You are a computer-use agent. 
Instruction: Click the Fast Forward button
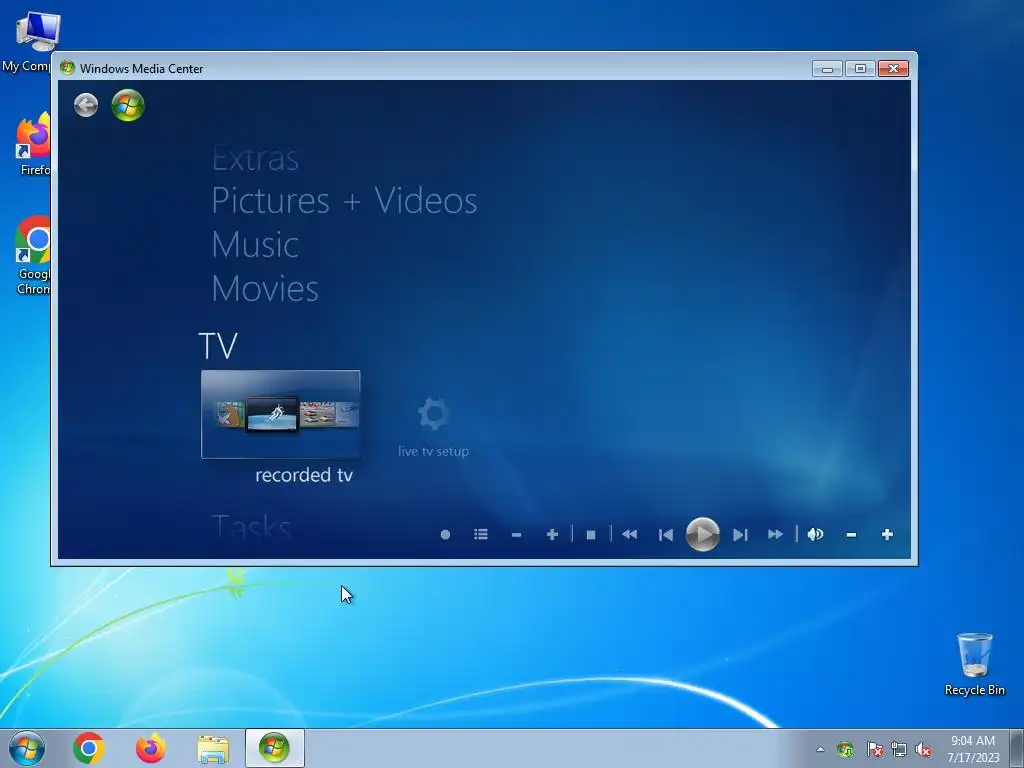coord(775,535)
